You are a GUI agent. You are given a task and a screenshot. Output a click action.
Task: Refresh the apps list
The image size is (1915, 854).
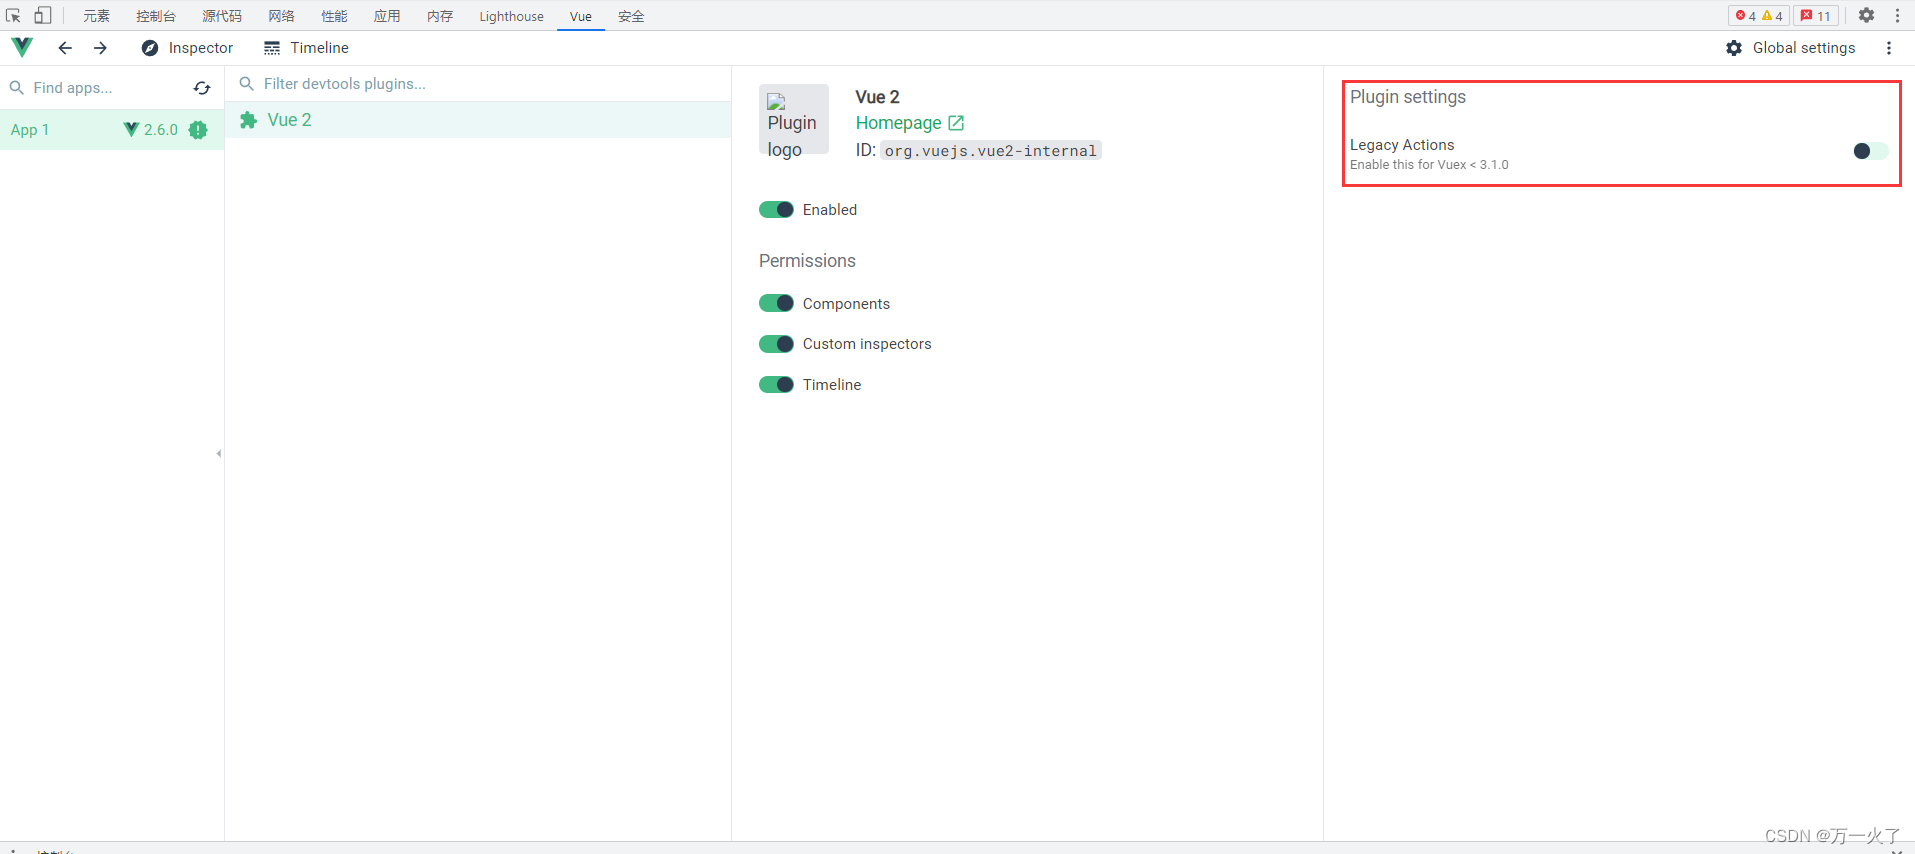202,88
